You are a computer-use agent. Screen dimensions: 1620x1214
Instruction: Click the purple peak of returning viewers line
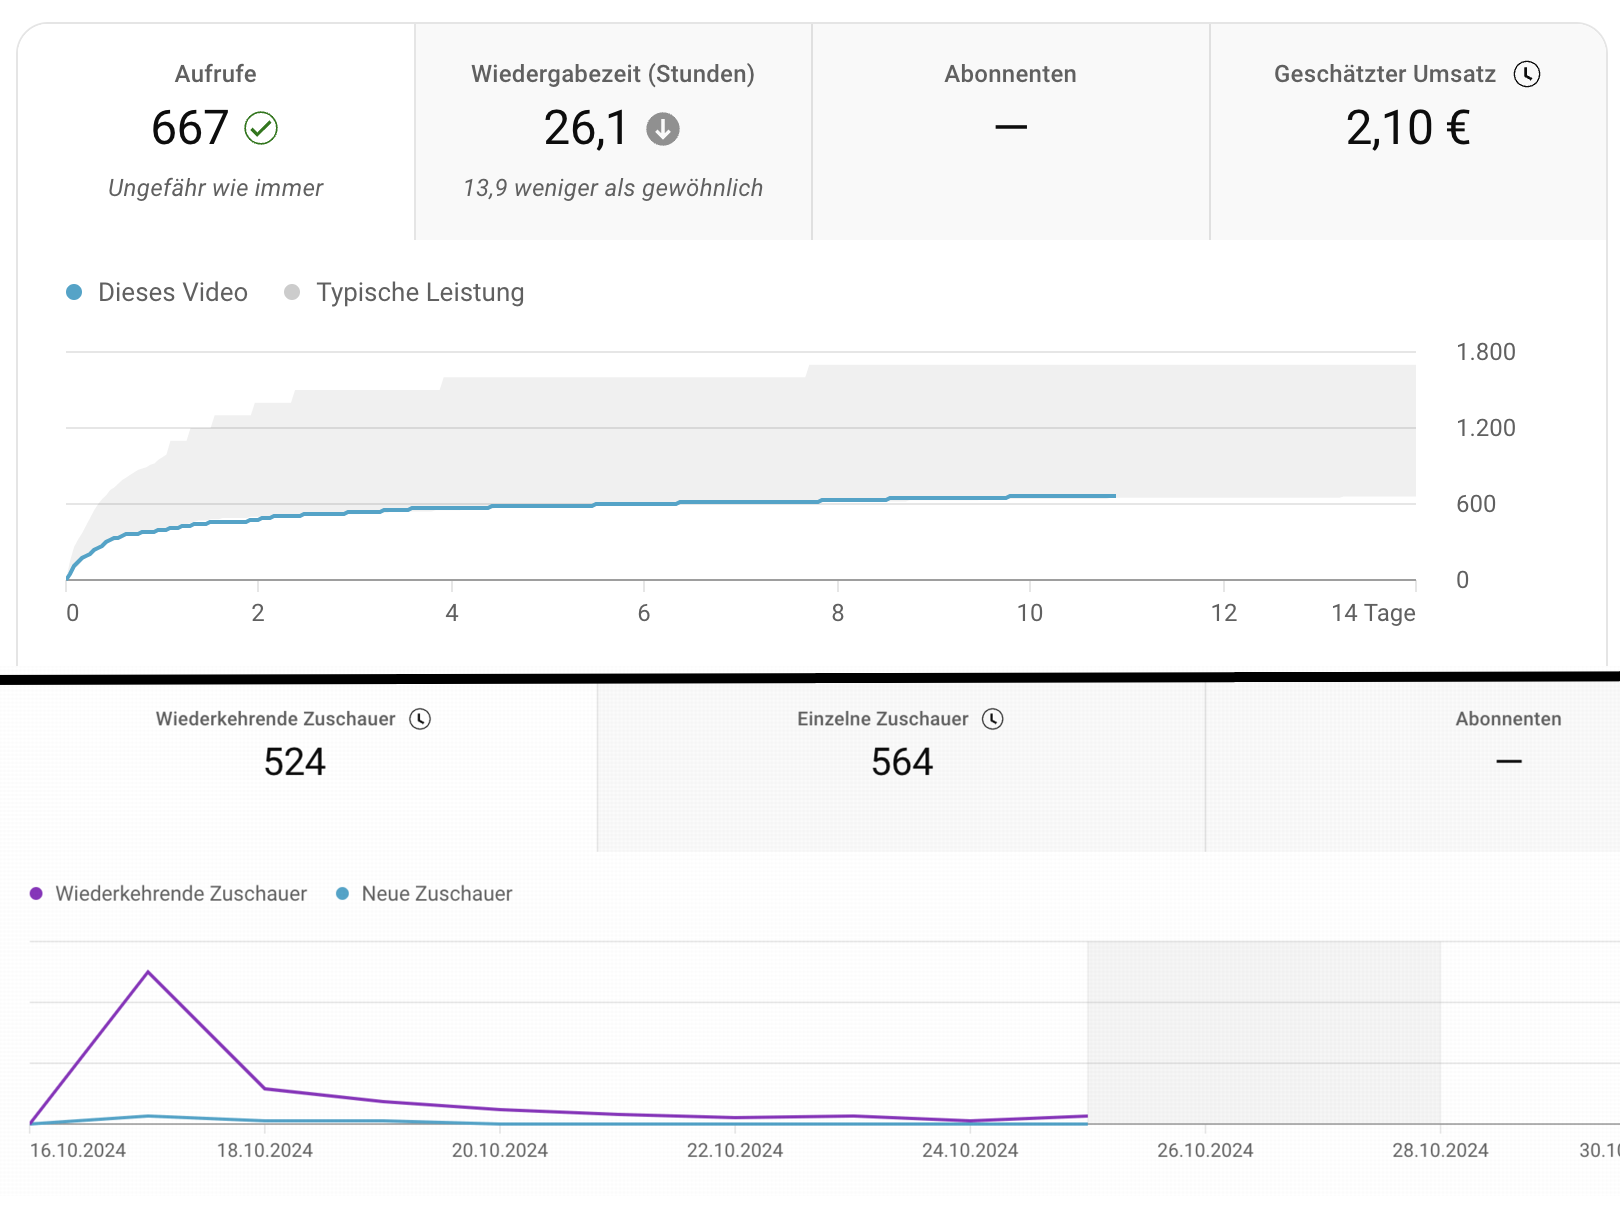(148, 971)
